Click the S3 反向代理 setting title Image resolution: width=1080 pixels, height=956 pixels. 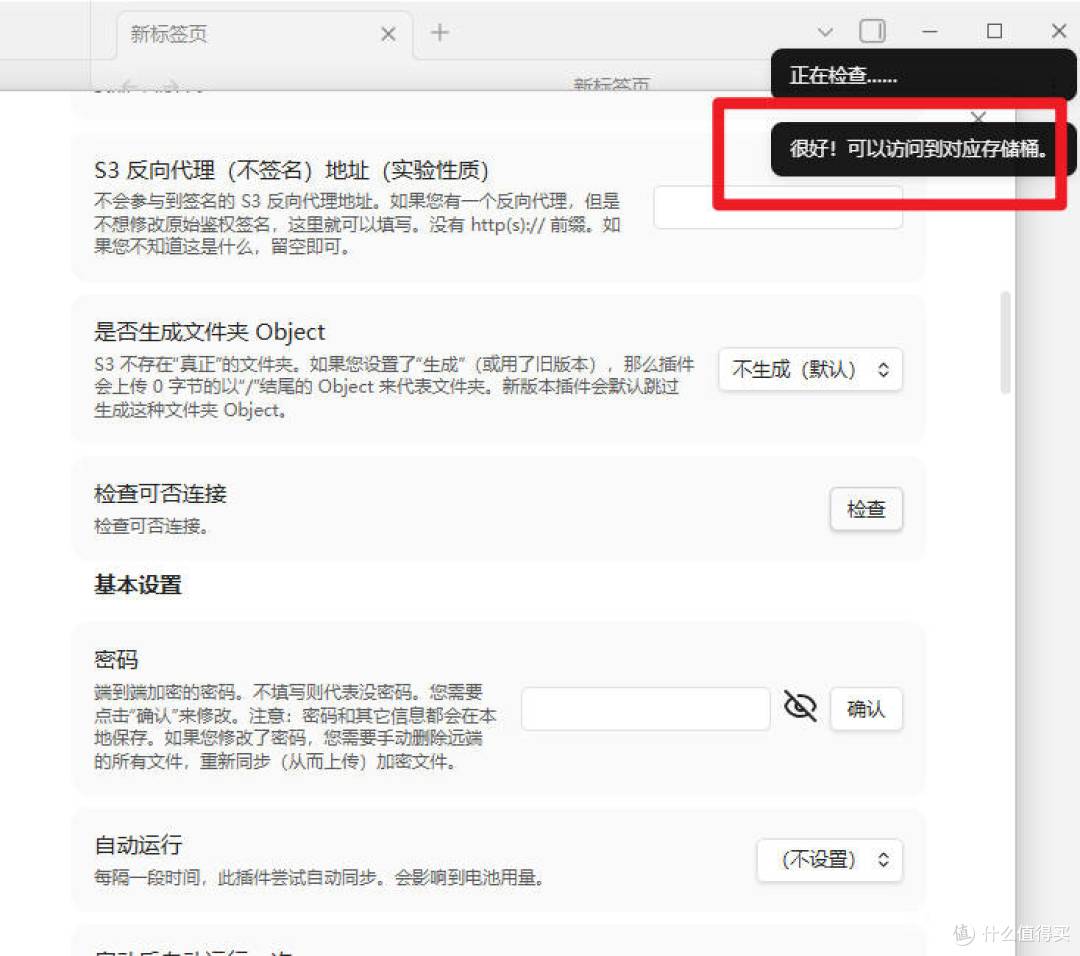tap(291, 170)
